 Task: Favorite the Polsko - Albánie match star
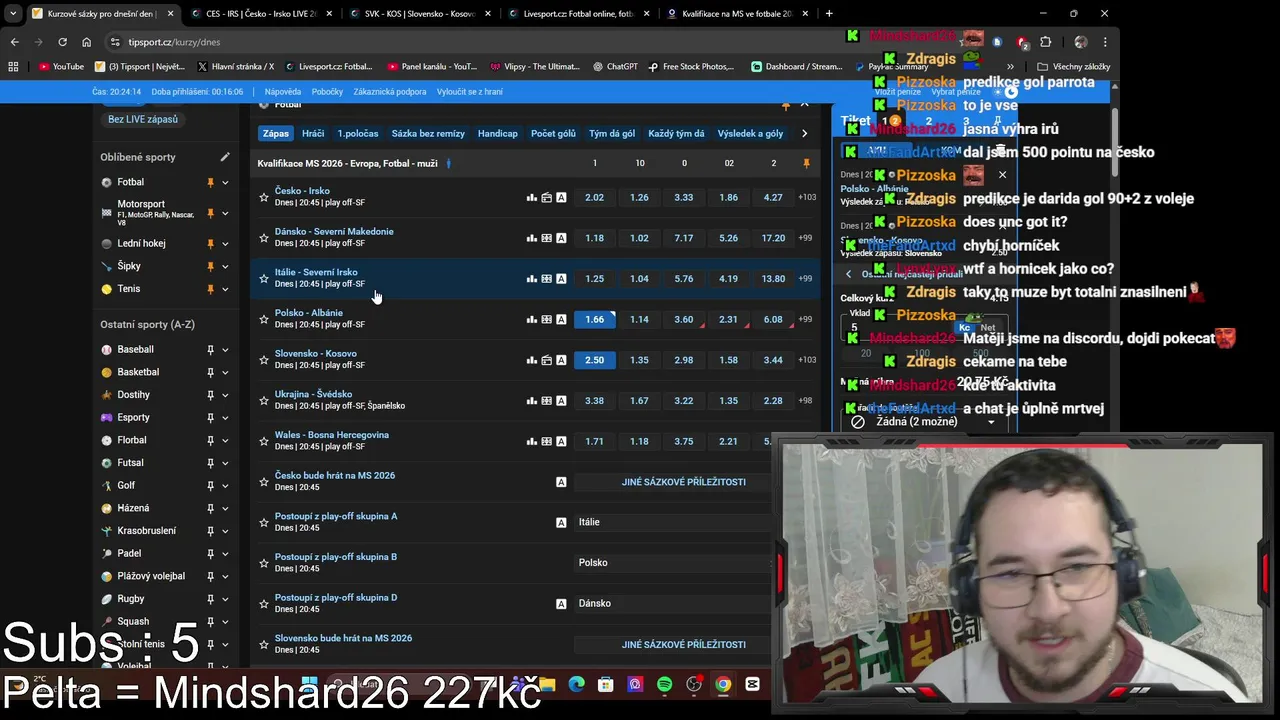(264, 319)
